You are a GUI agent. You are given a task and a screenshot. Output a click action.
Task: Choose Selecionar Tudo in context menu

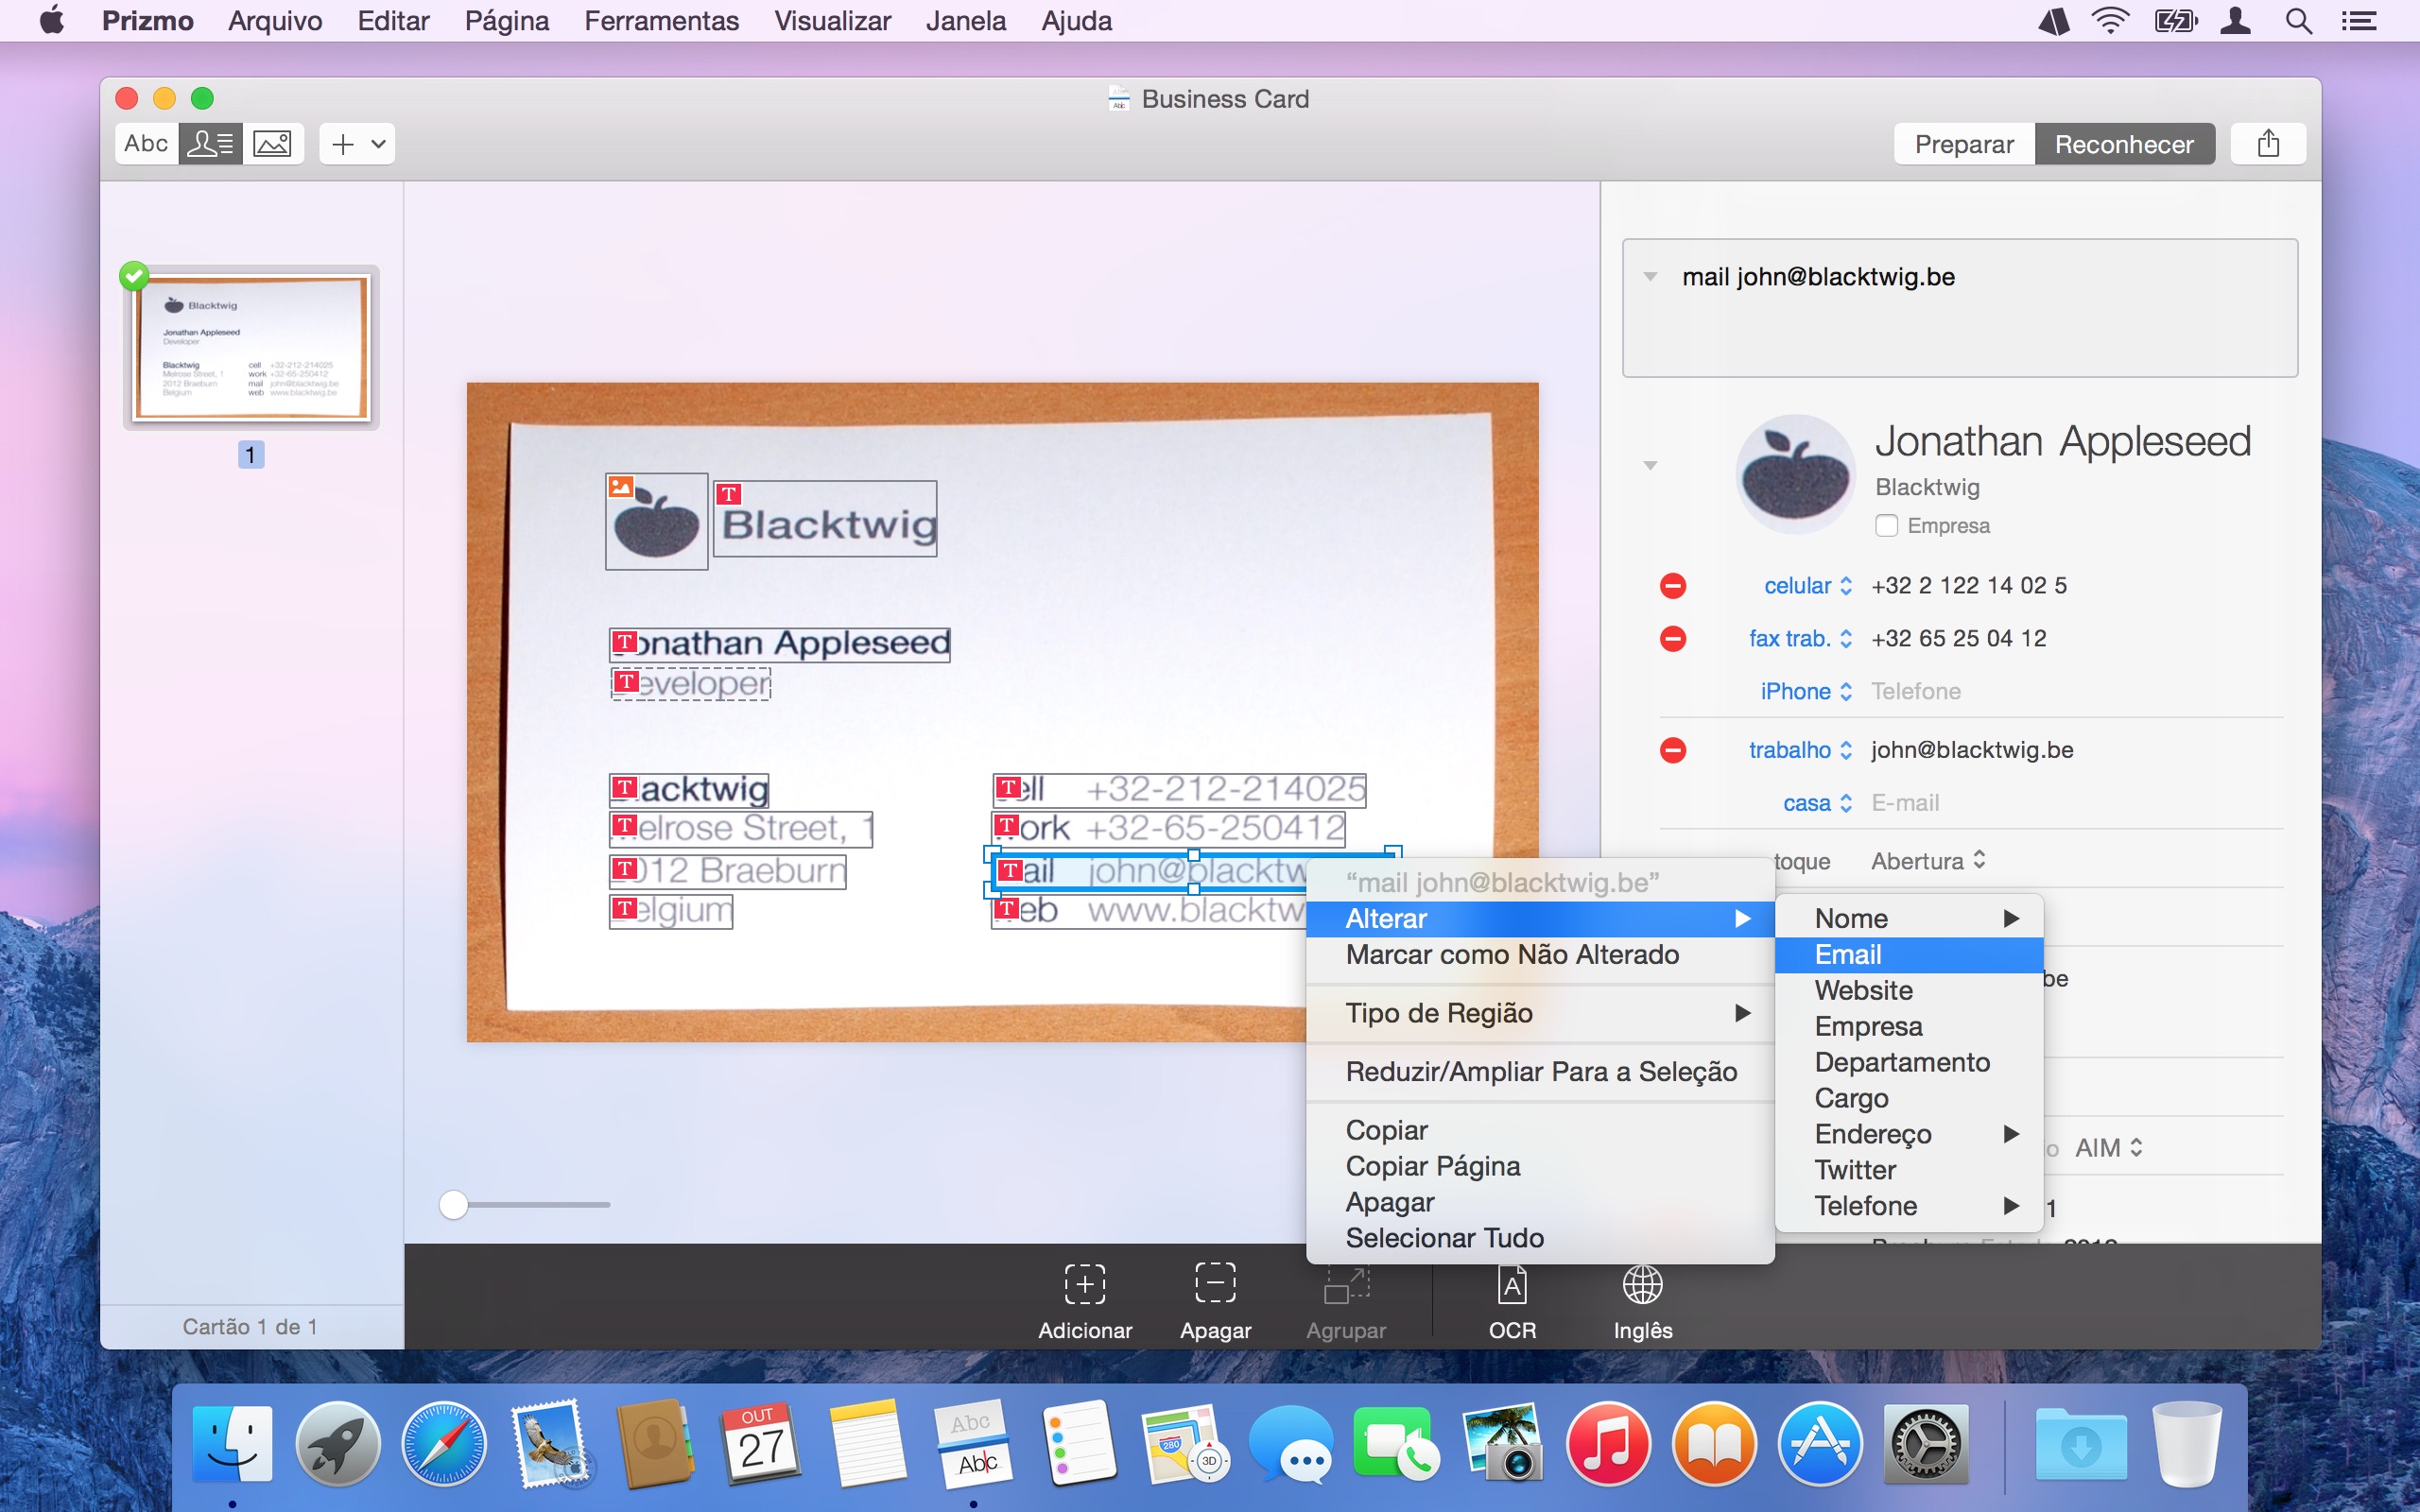(x=1540, y=1238)
